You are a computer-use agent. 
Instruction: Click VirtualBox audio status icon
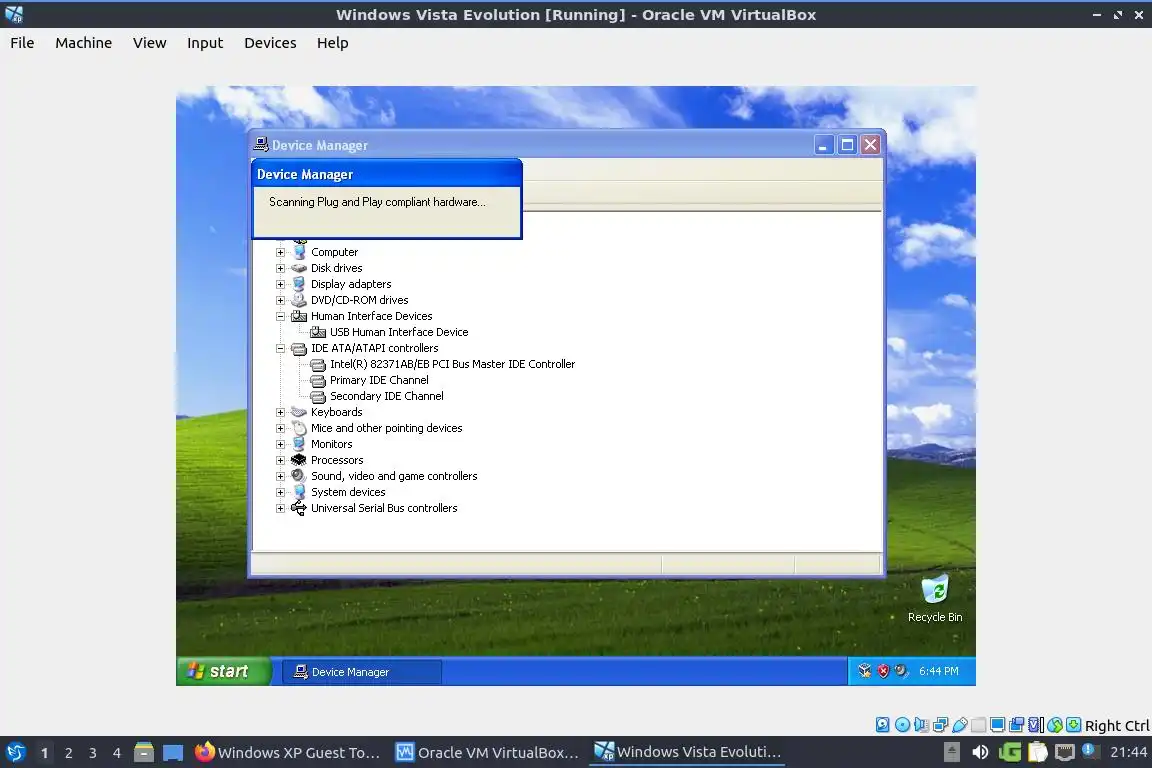pos(921,725)
